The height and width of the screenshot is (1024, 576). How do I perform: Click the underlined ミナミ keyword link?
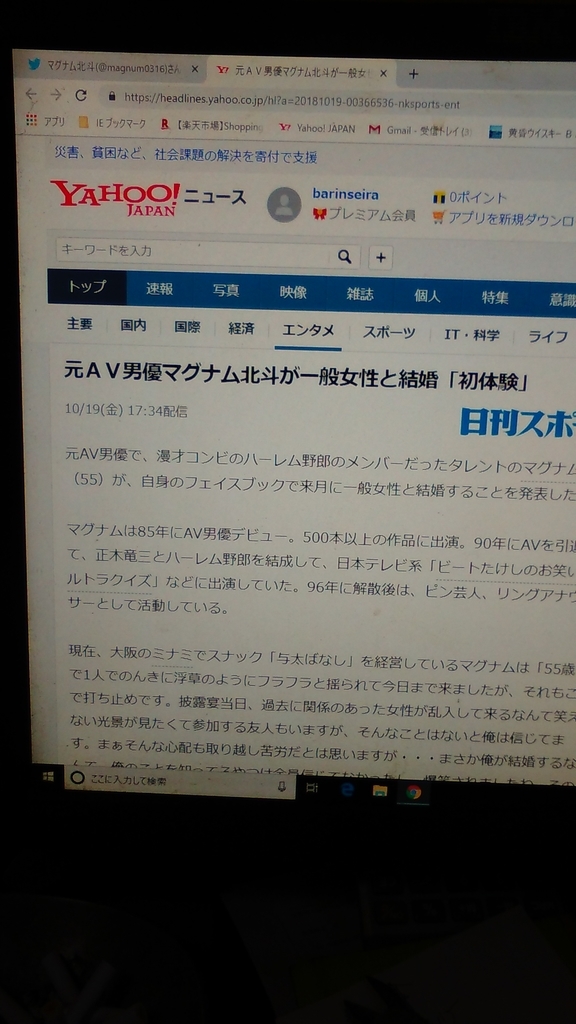tap(172, 654)
